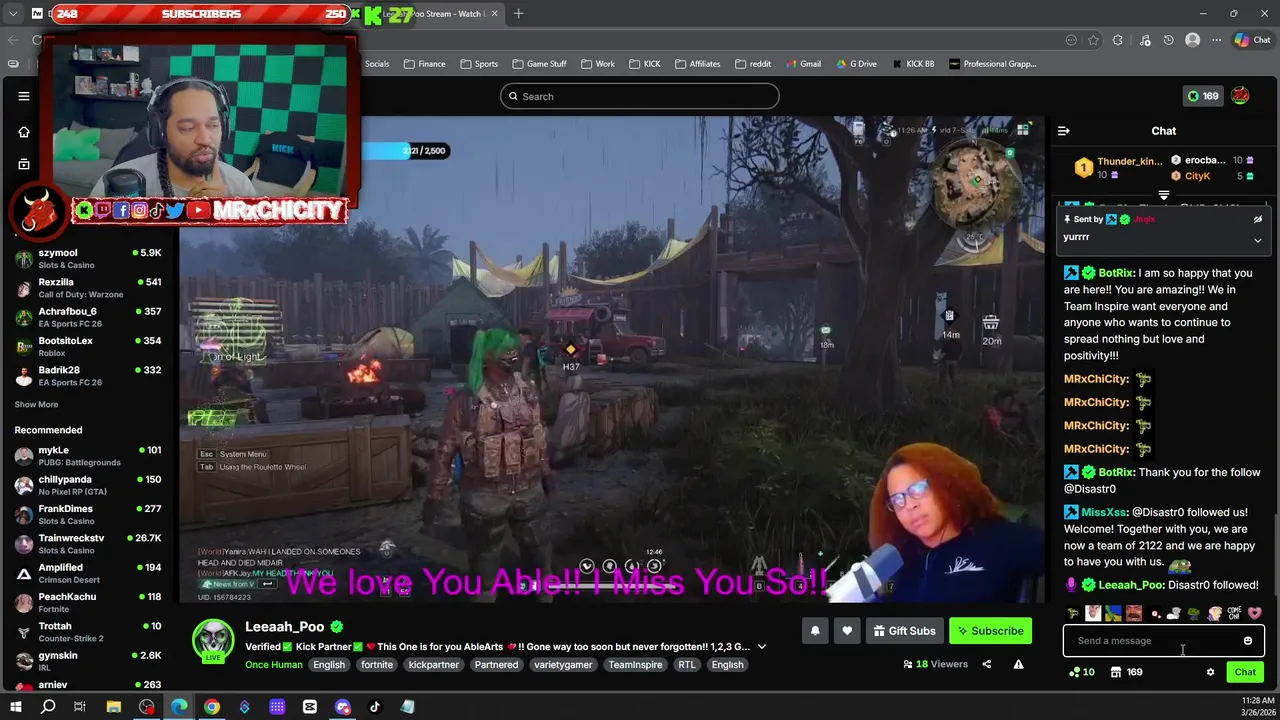Click the share icon next to Viewers

986,664
